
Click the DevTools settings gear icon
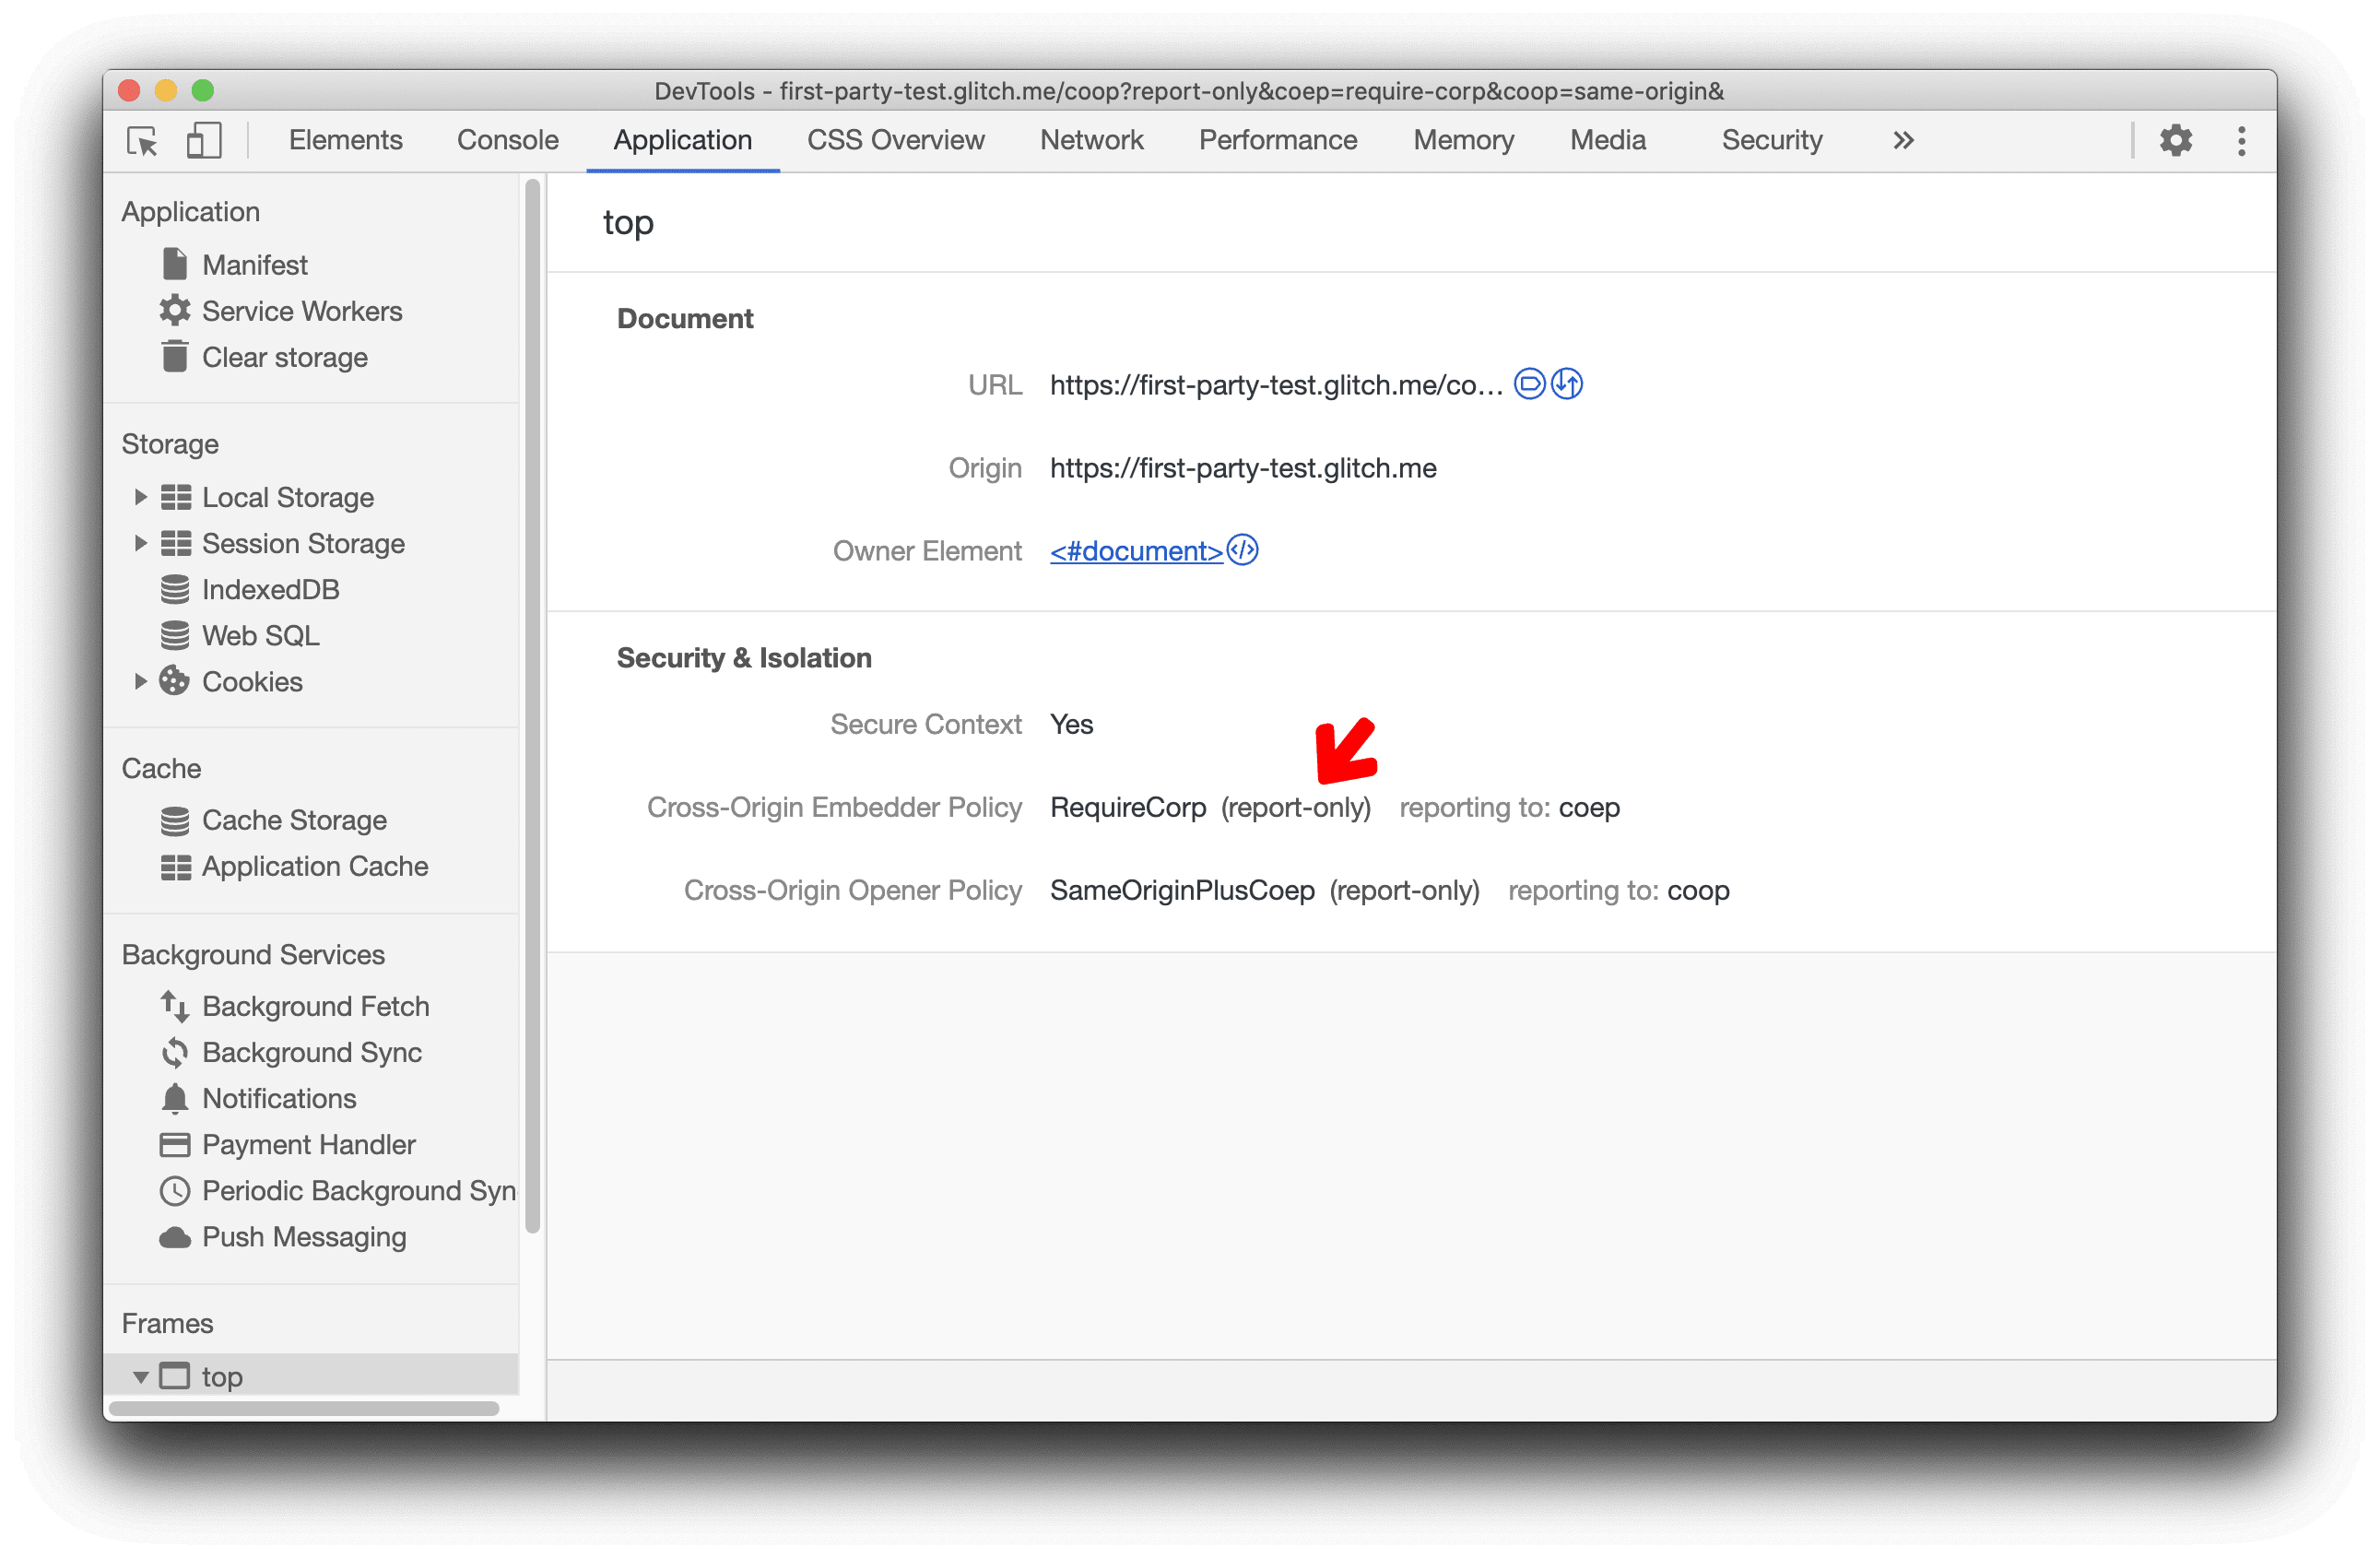point(2176,141)
